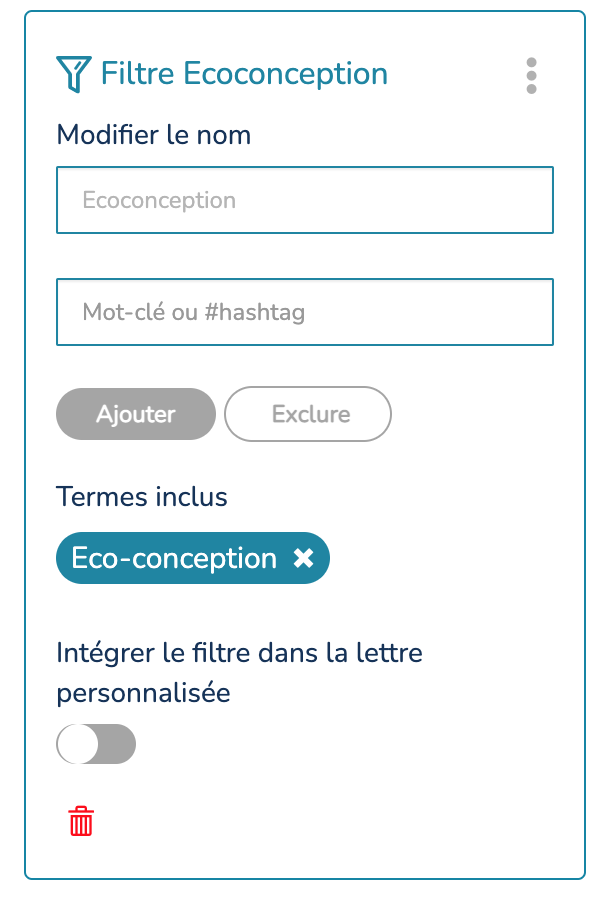Click the Exclure button
The height and width of the screenshot is (898, 604).
click(308, 414)
